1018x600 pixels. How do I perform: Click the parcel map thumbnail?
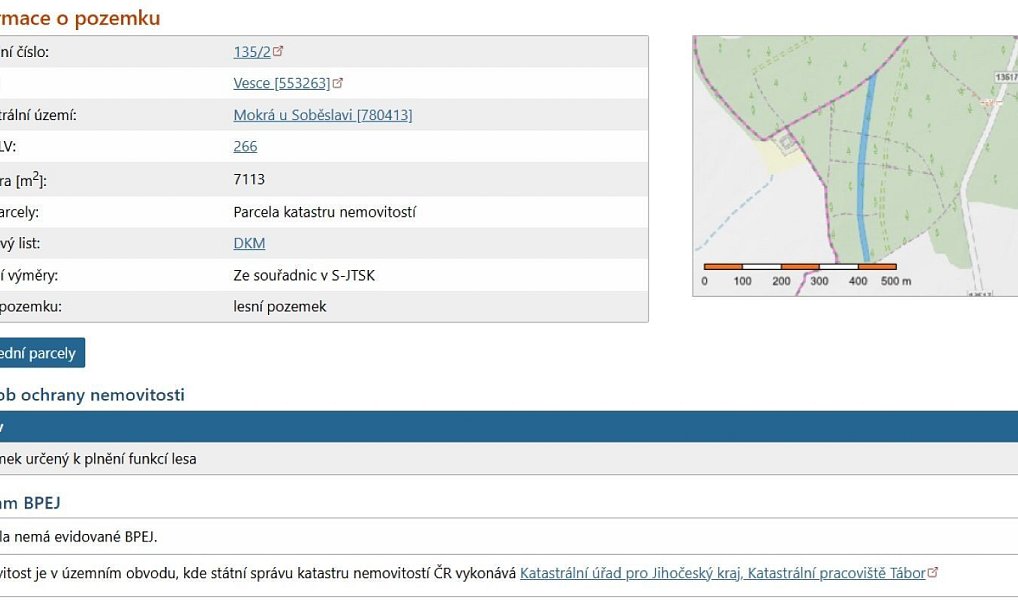point(855,166)
